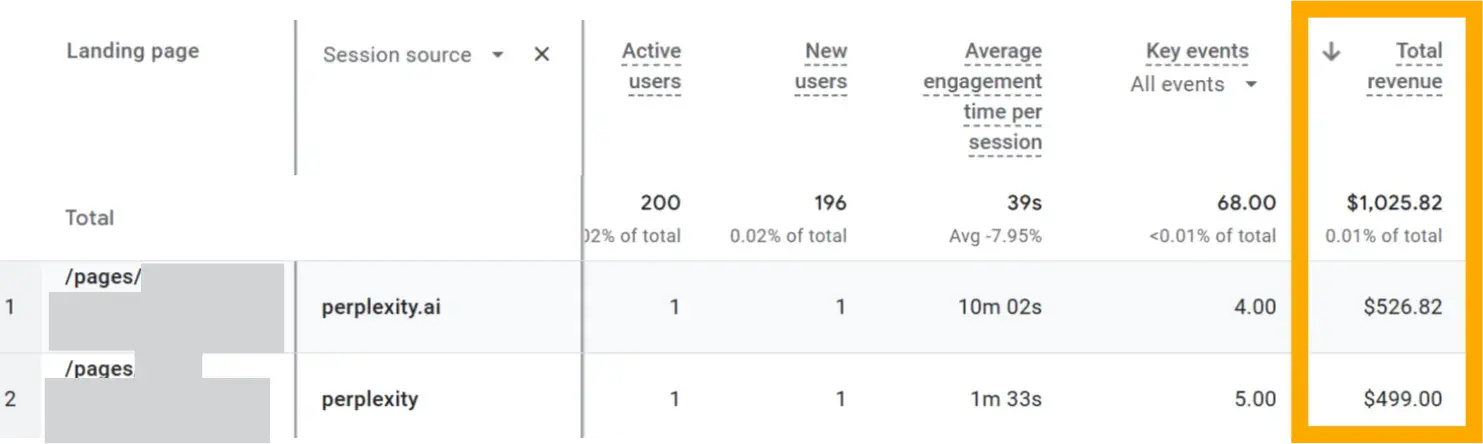This screenshot has height=444, width=1483.
Task: Click the Total row label
Action: pyautogui.click(x=90, y=218)
